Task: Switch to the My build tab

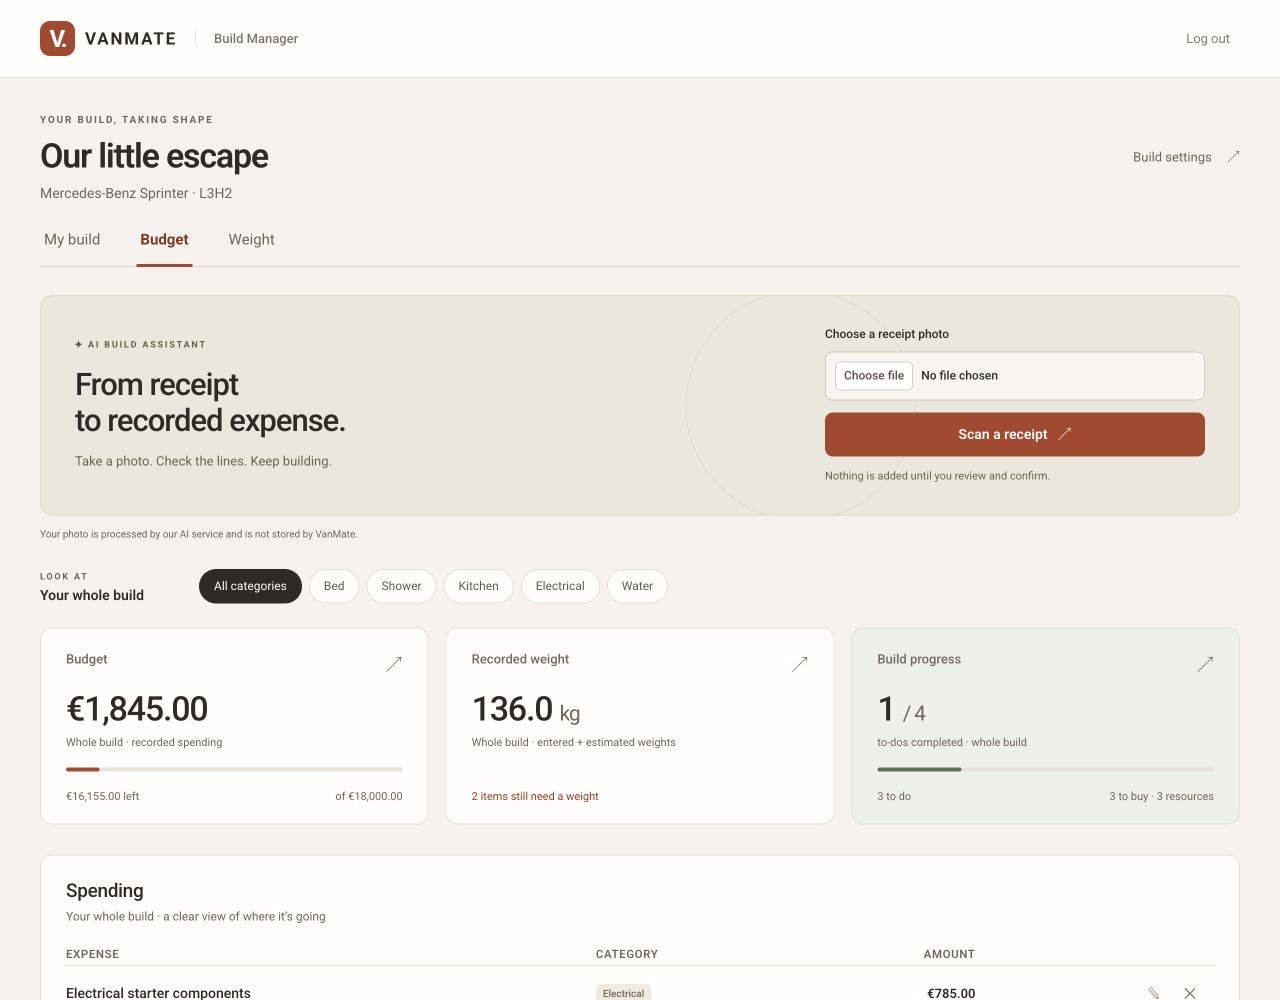Action: [72, 240]
